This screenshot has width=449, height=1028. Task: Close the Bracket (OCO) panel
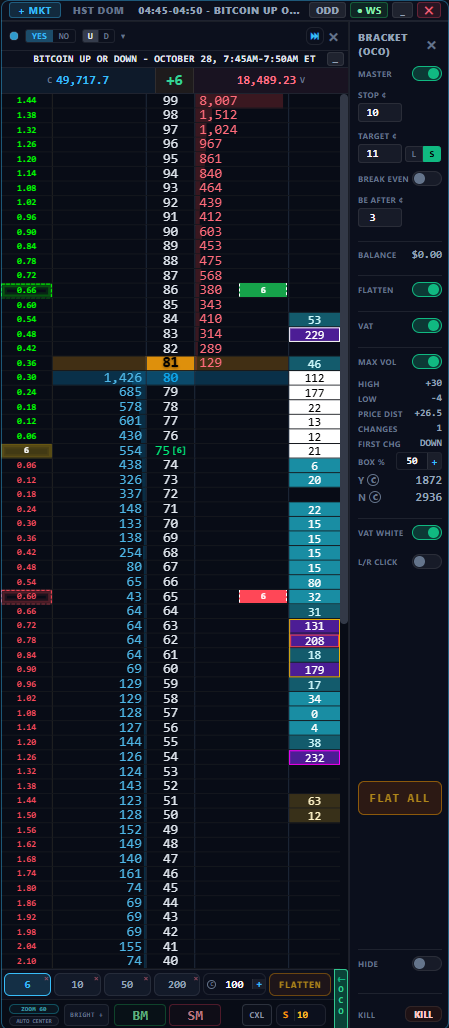tap(431, 45)
